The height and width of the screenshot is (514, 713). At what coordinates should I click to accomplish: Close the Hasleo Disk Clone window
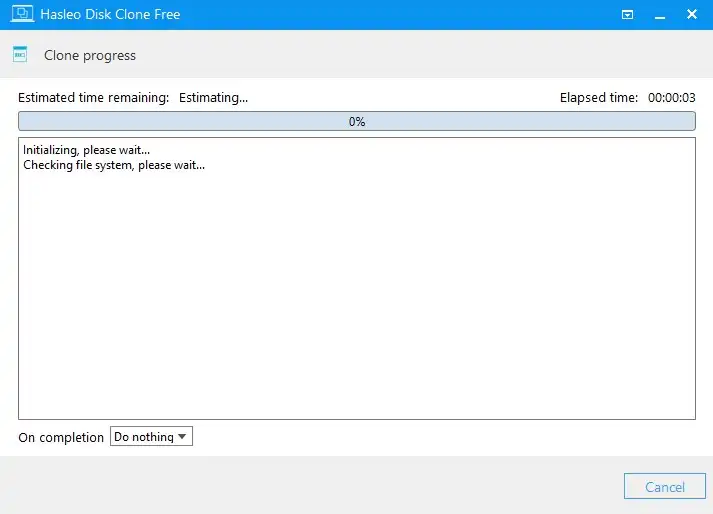[692, 15]
